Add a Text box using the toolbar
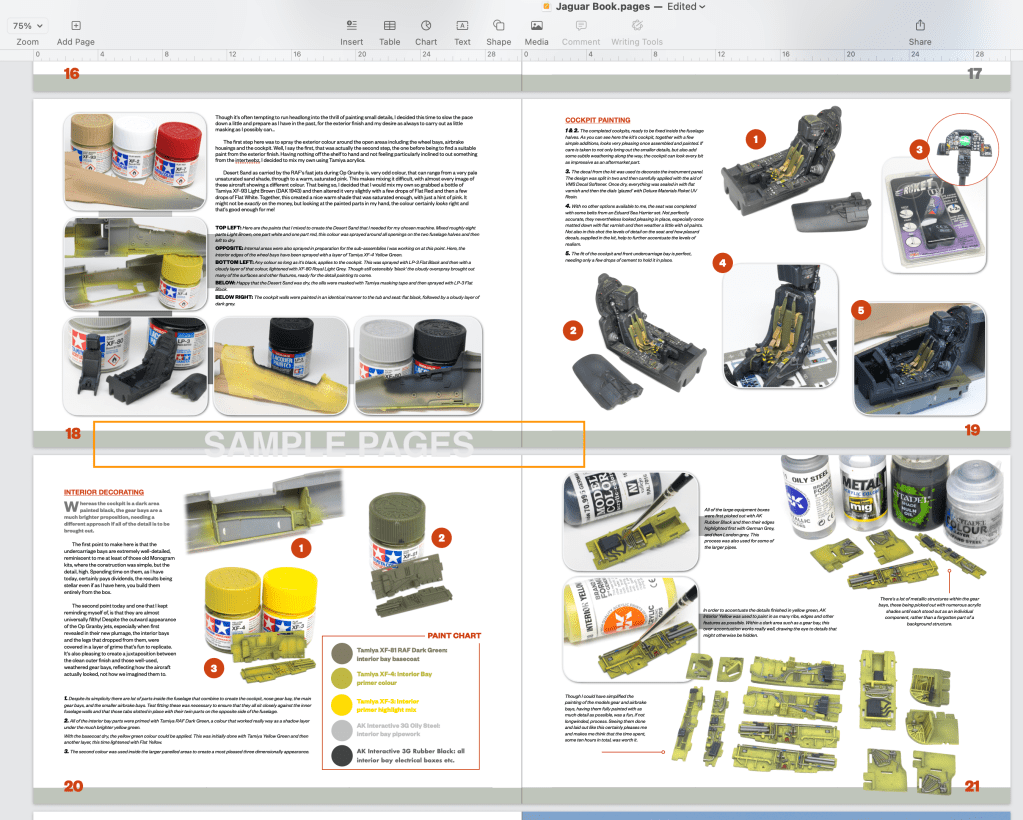The width and height of the screenshot is (1023, 820). tap(462, 25)
